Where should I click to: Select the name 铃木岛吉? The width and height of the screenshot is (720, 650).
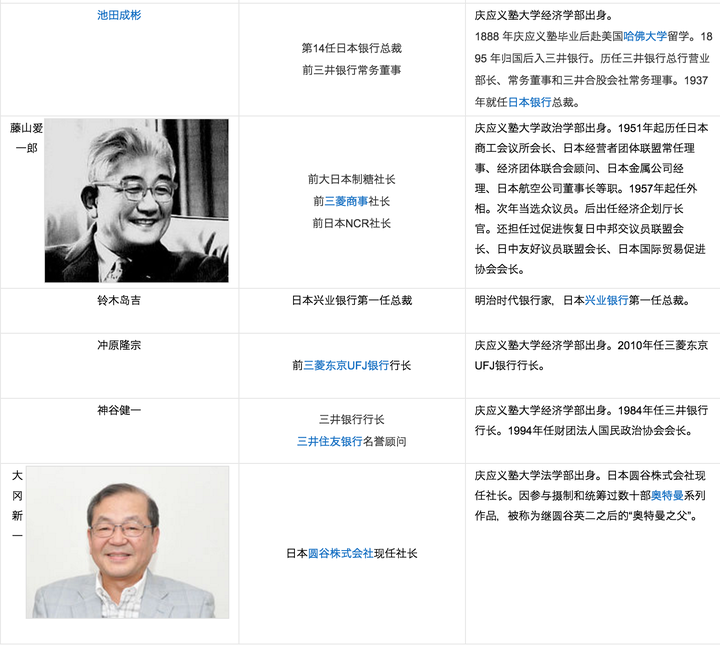pyautogui.click(x=119, y=300)
